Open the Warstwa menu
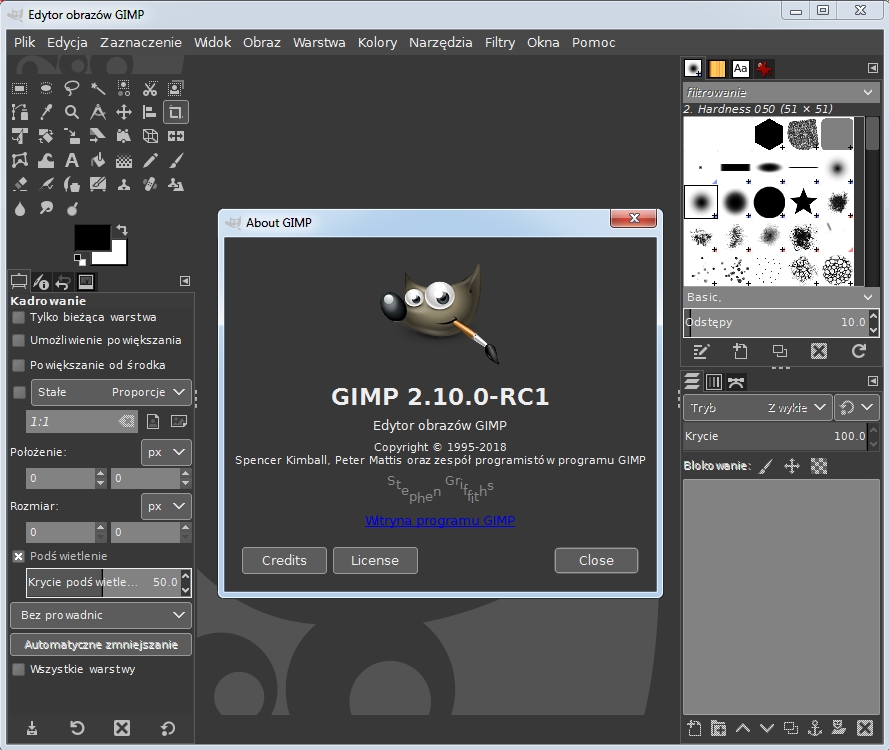Image resolution: width=889 pixels, height=750 pixels. (319, 42)
